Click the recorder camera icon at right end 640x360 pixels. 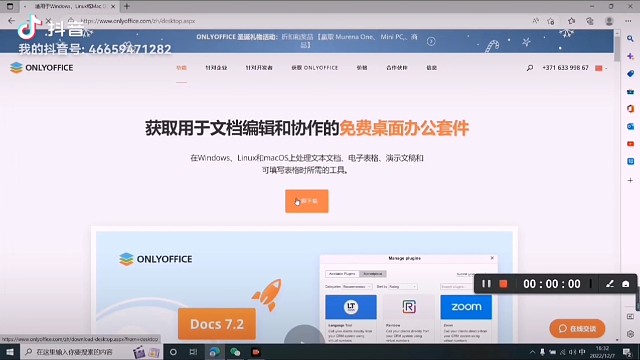click(625, 284)
